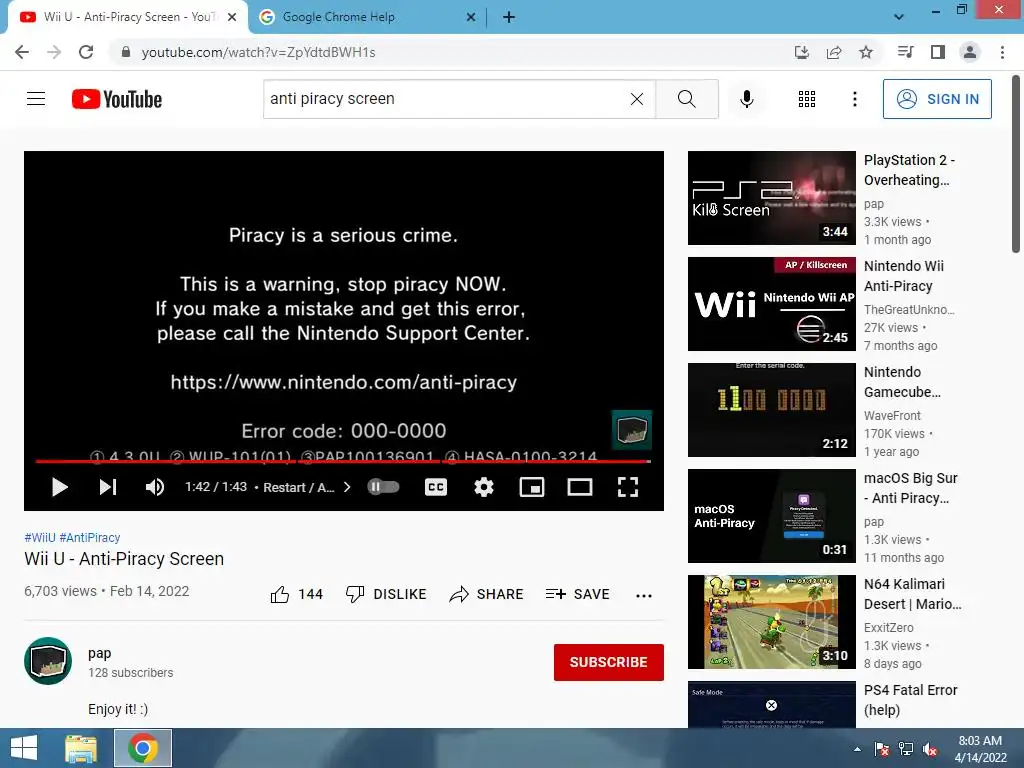This screenshot has width=1024, height=768.
Task: Open Chrome's three-dot main menu
Action: pos(1002,52)
